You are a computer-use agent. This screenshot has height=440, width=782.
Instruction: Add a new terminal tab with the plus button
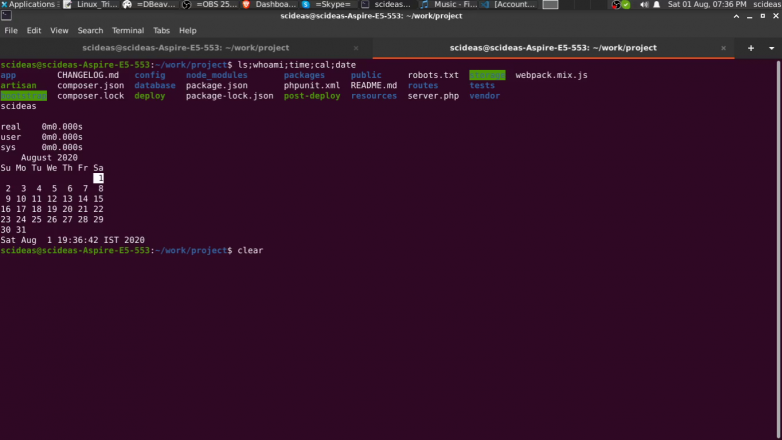point(751,48)
